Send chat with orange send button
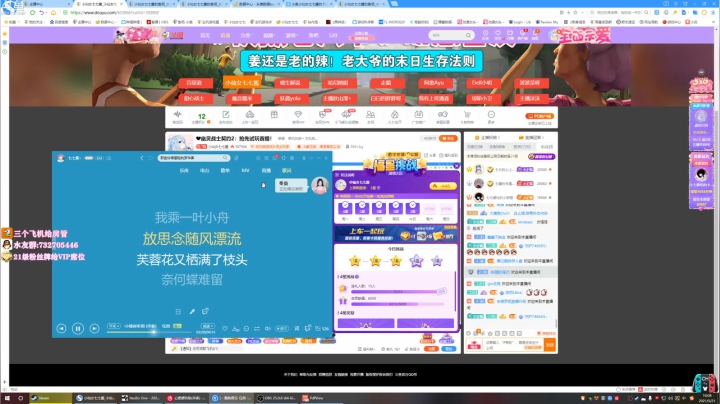This screenshot has width=720, height=404. point(550,344)
